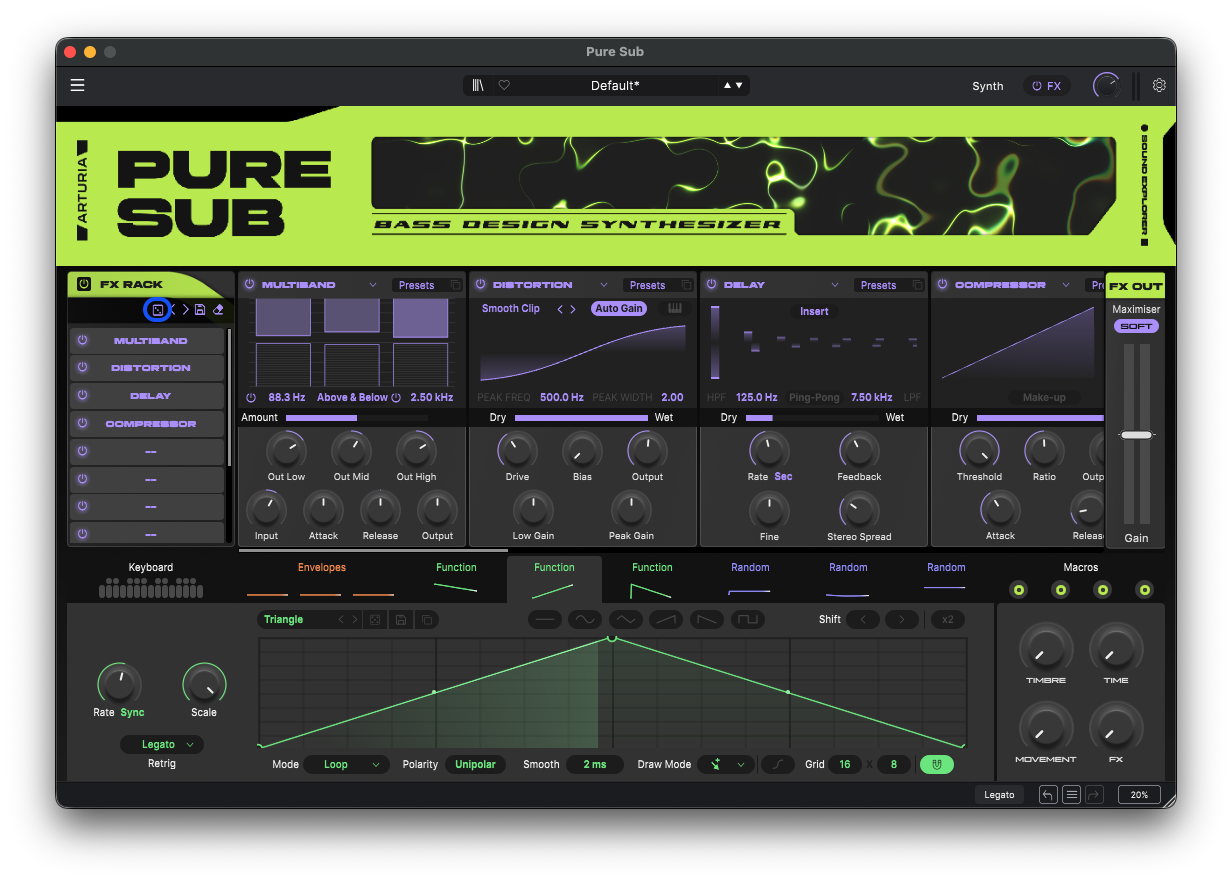
Task: Shift the function shape right
Action: coord(901,620)
